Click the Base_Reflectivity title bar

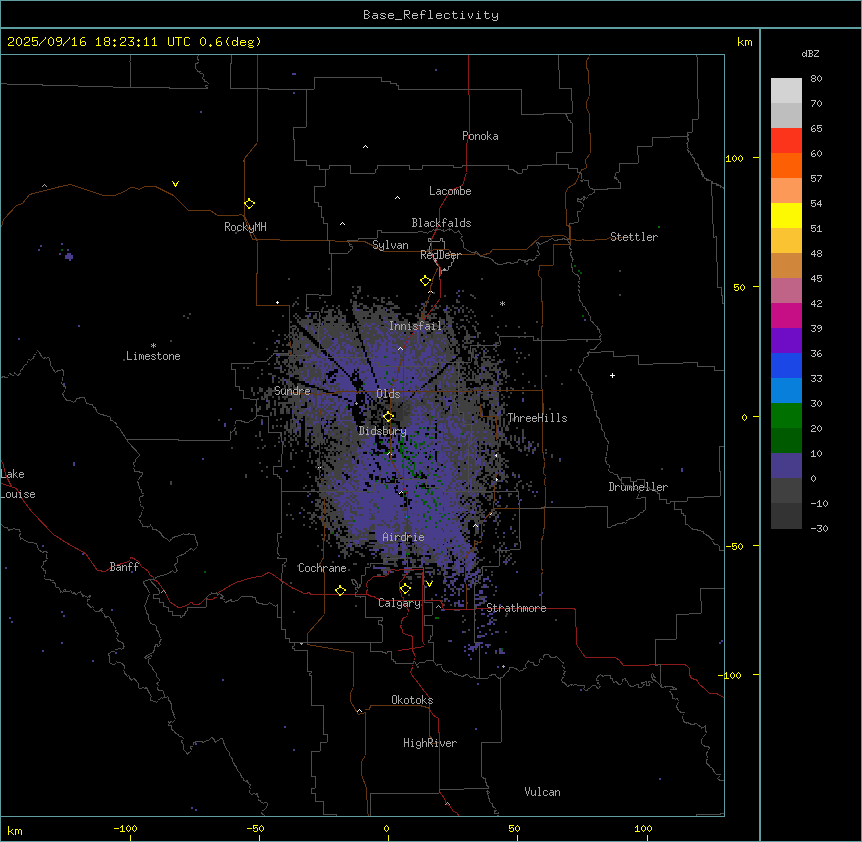pyautogui.click(x=430, y=15)
